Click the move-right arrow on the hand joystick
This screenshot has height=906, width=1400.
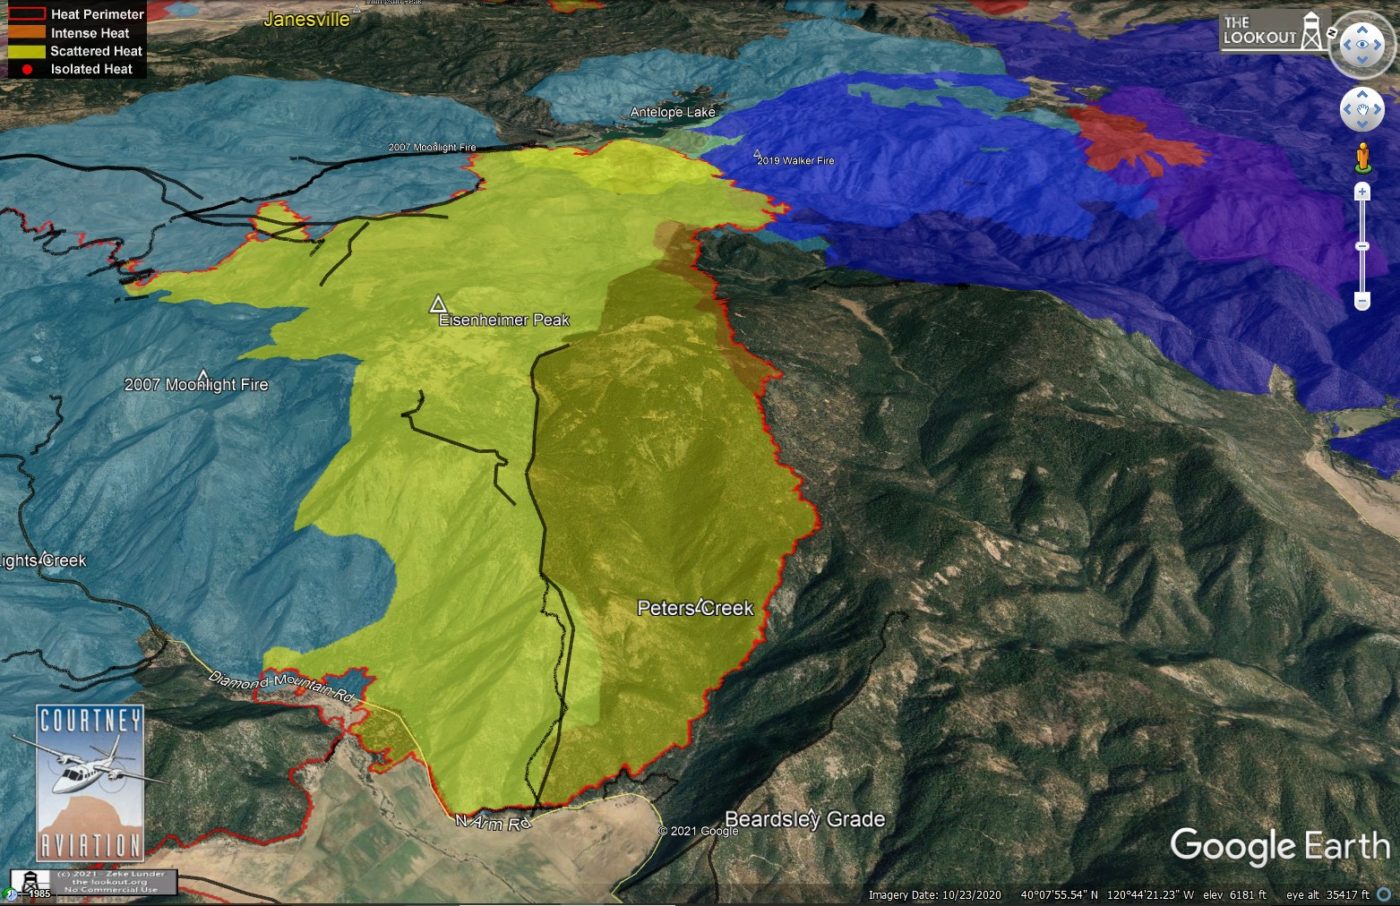pyautogui.click(x=1376, y=110)
